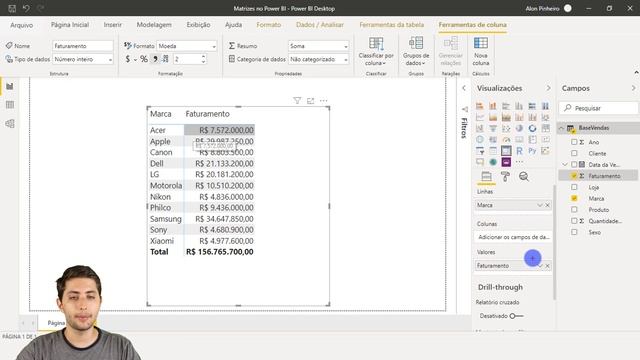The width and height of the screenshot is (640, 360).
Task: Open the Fields well pane
Action: [x=486, y=176]
